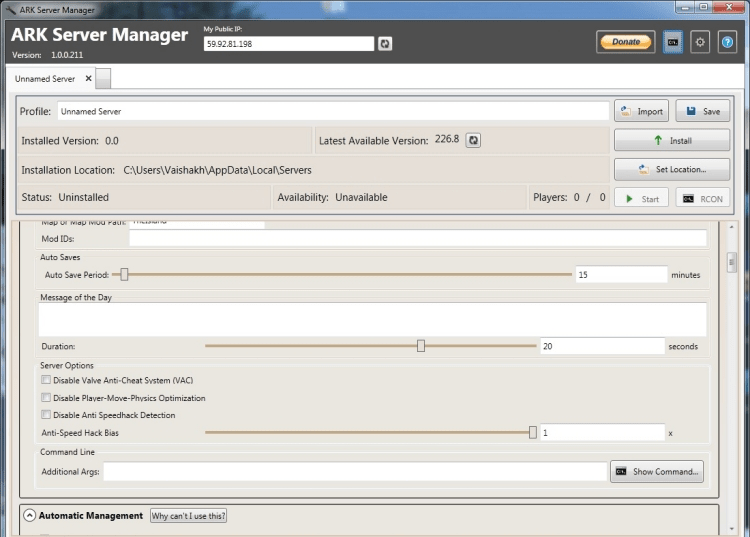This screenshot has width=750, height=537.
Task: Show the command line
Action: point(657,471)
